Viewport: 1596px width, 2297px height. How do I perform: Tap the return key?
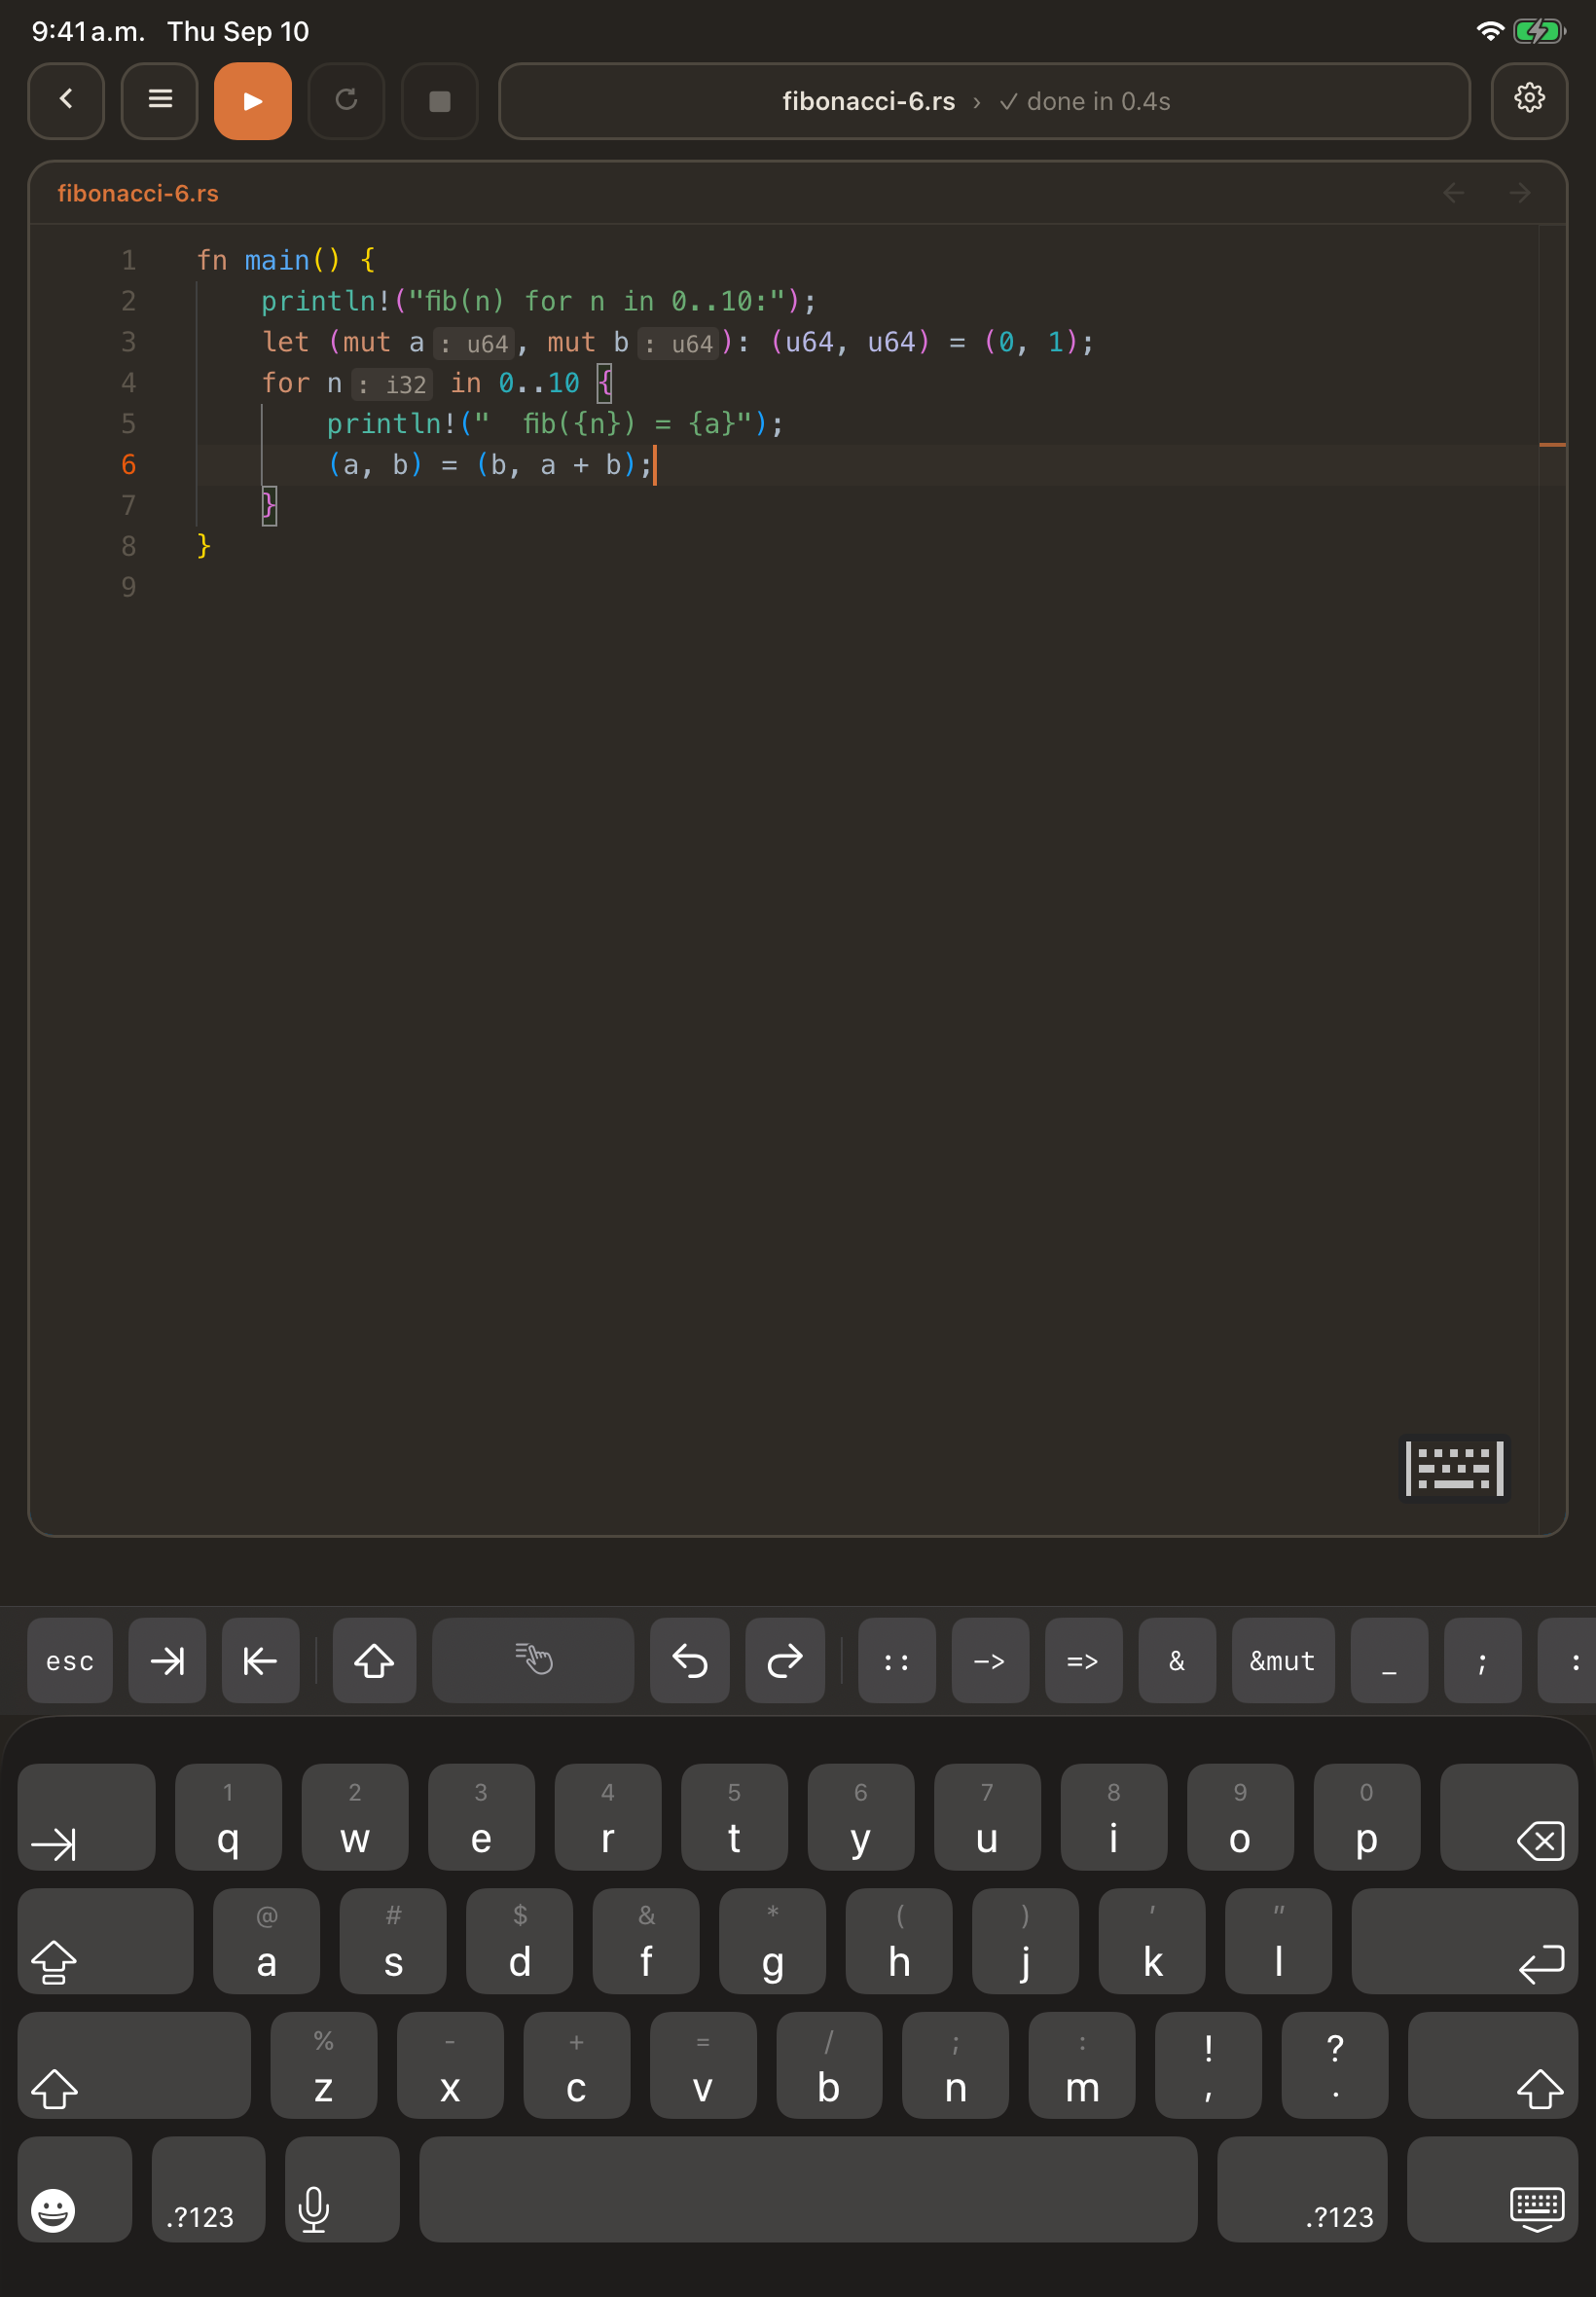click(x=1465, y=1941)
